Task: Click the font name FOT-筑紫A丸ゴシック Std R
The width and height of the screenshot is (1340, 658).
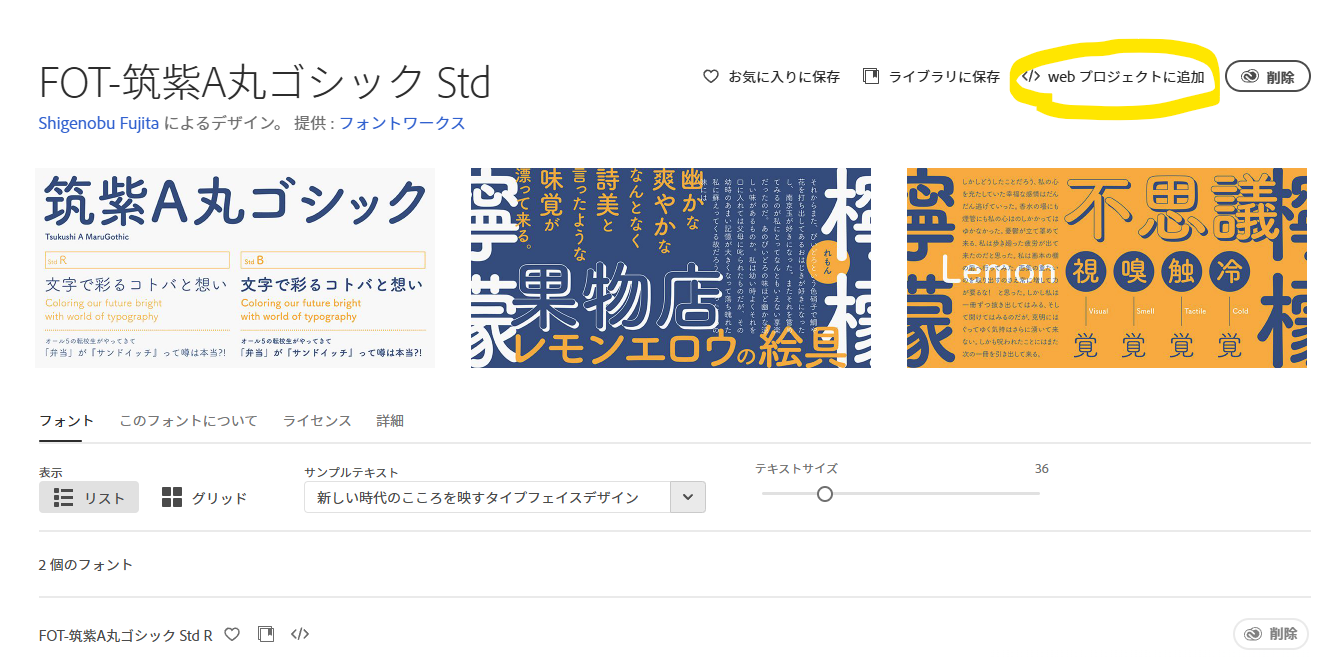Action: point(126,635)
